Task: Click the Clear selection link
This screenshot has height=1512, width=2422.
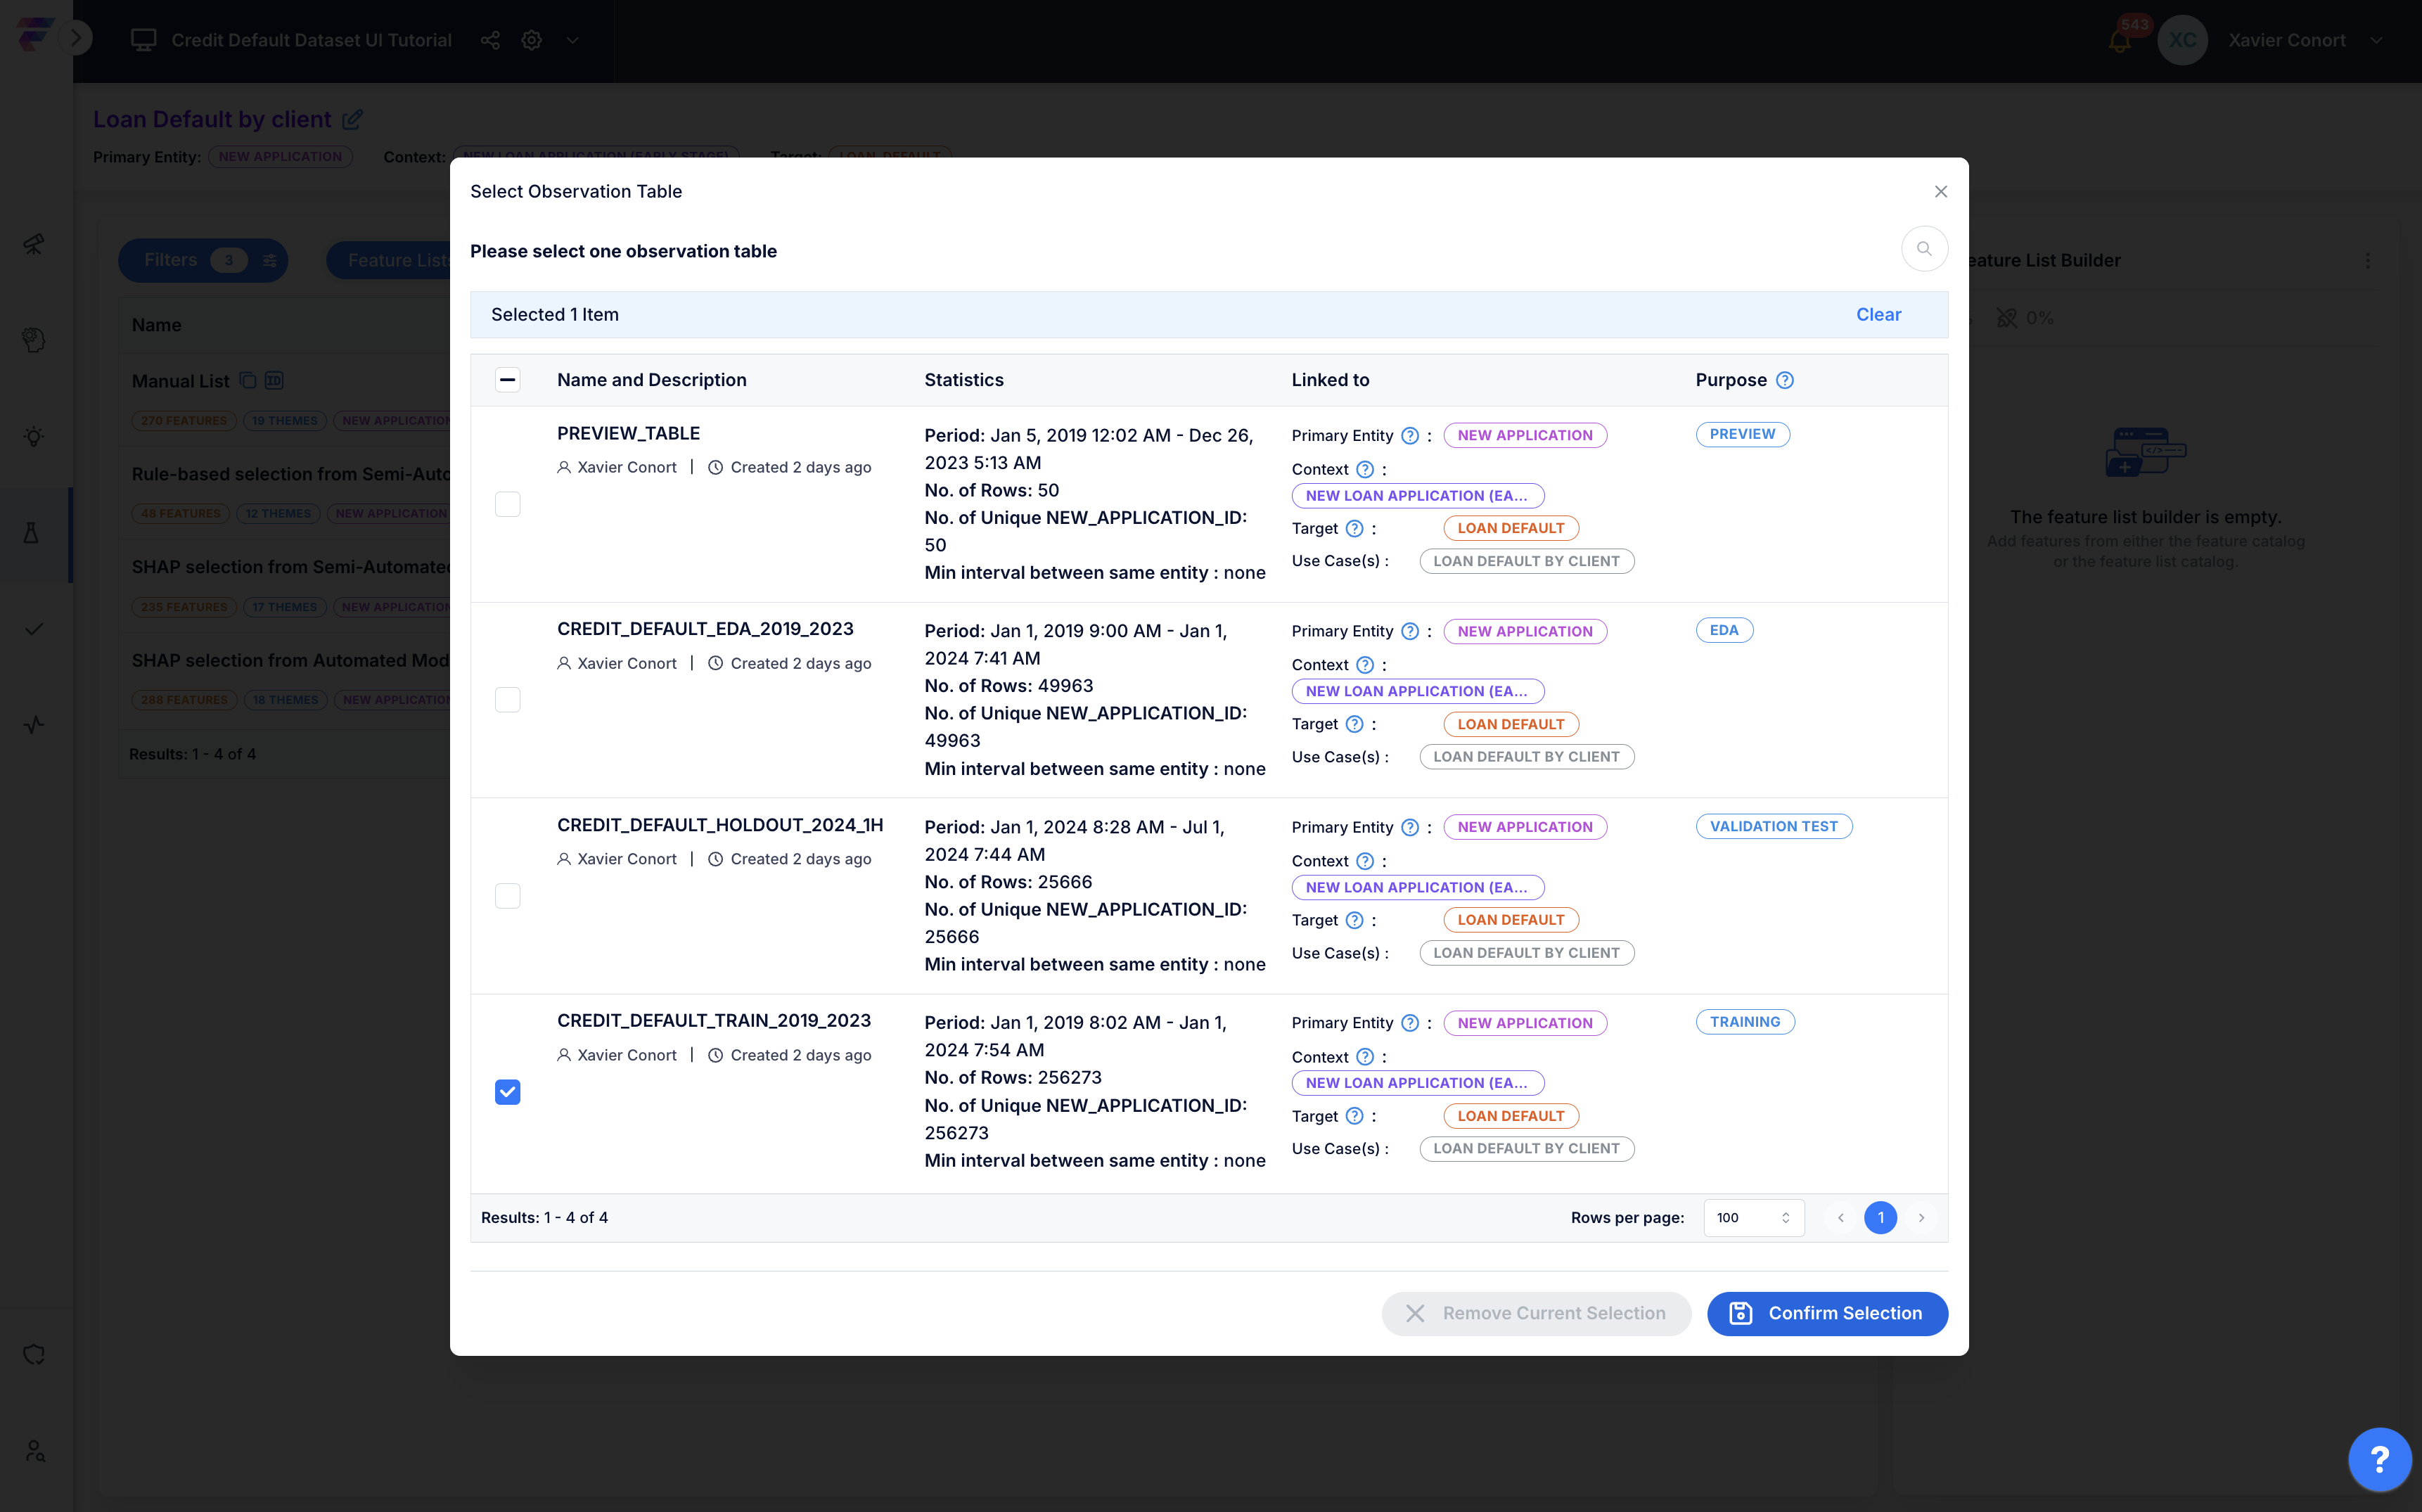Action: pyautogui.click(x=1878, y=315)
